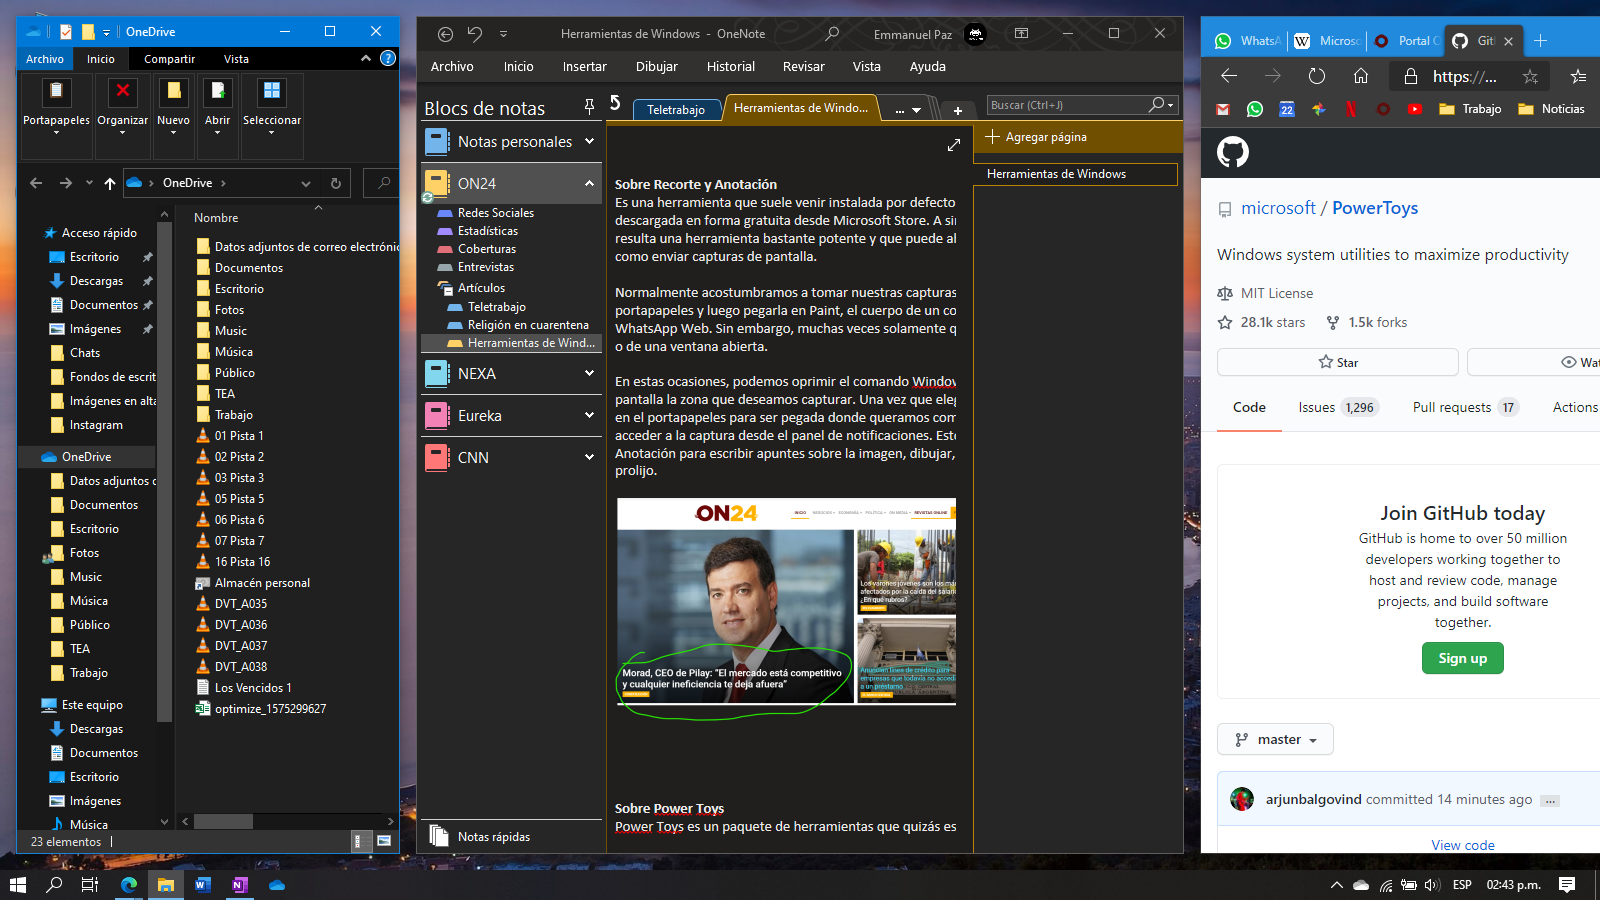The image size is (1600, 900).
Task: Click OneNote back arrow icon
Action: tap(446, 34)
